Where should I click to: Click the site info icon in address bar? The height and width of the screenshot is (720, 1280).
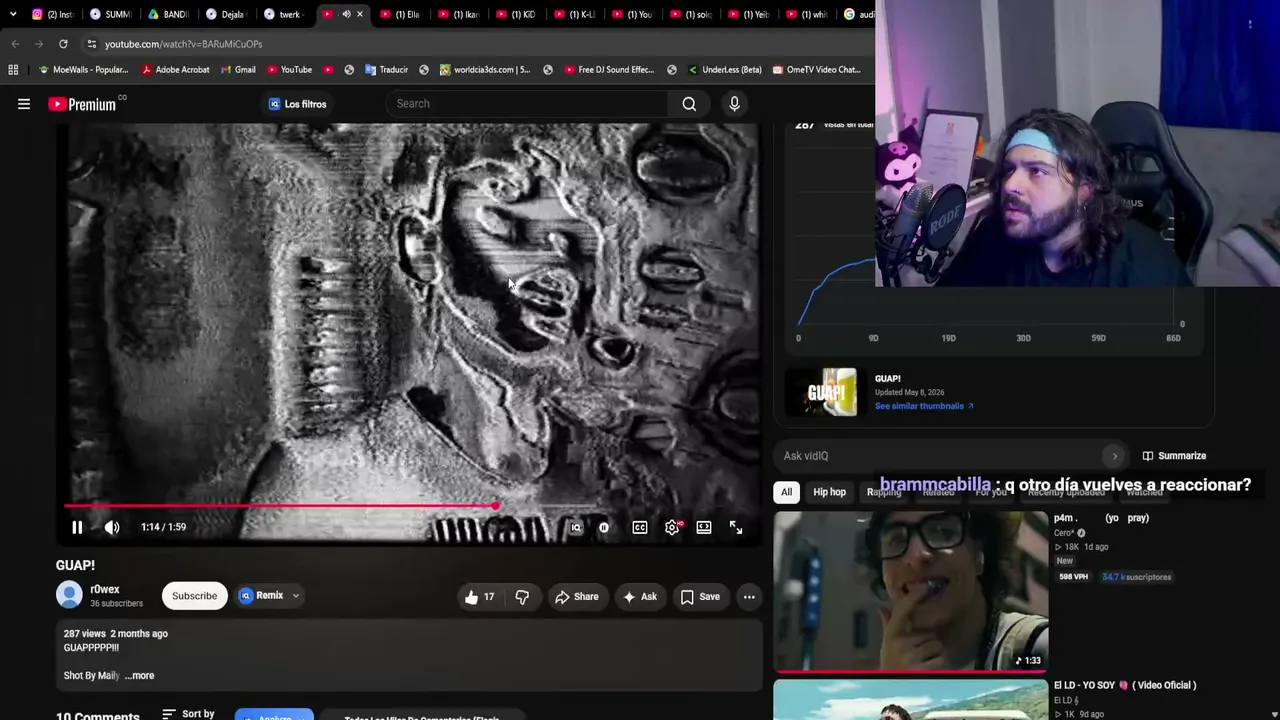(92, 44)
